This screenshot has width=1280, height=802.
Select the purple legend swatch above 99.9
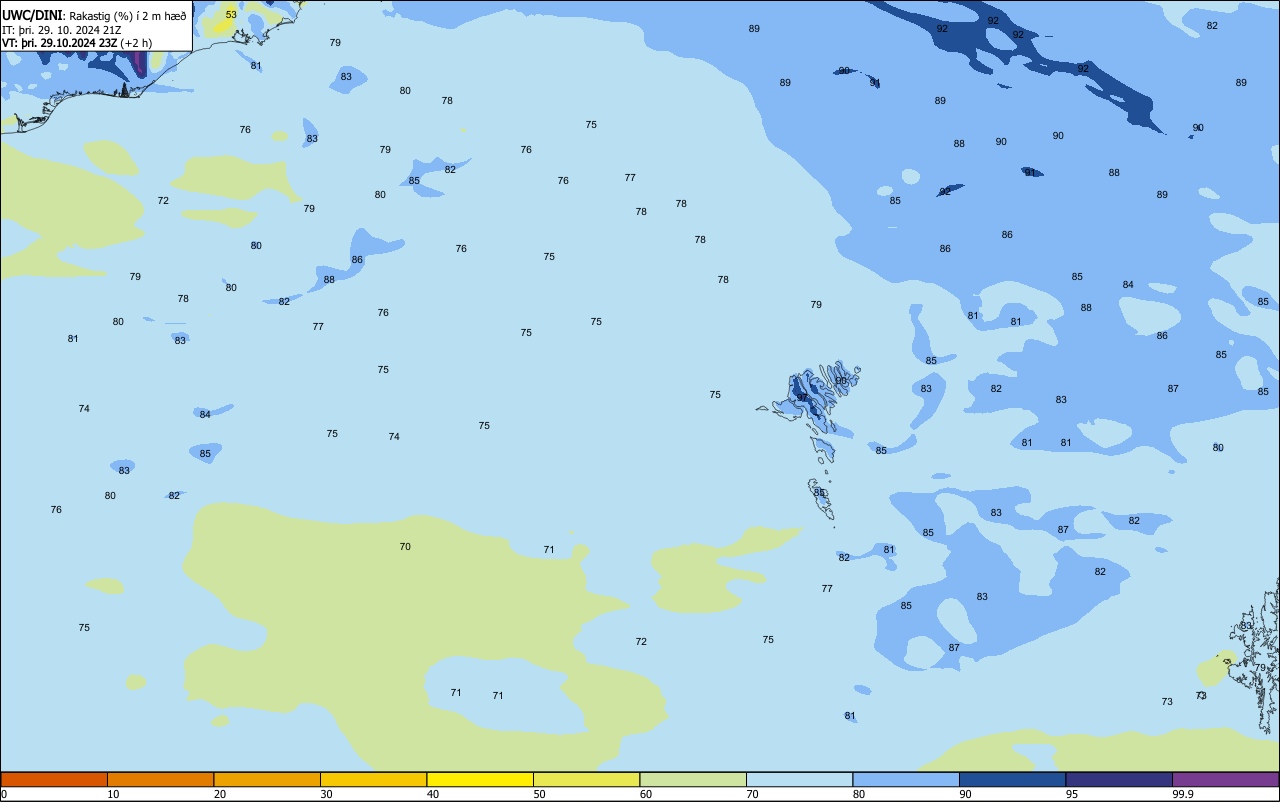pyautogui.click(x=1225, y=779)
